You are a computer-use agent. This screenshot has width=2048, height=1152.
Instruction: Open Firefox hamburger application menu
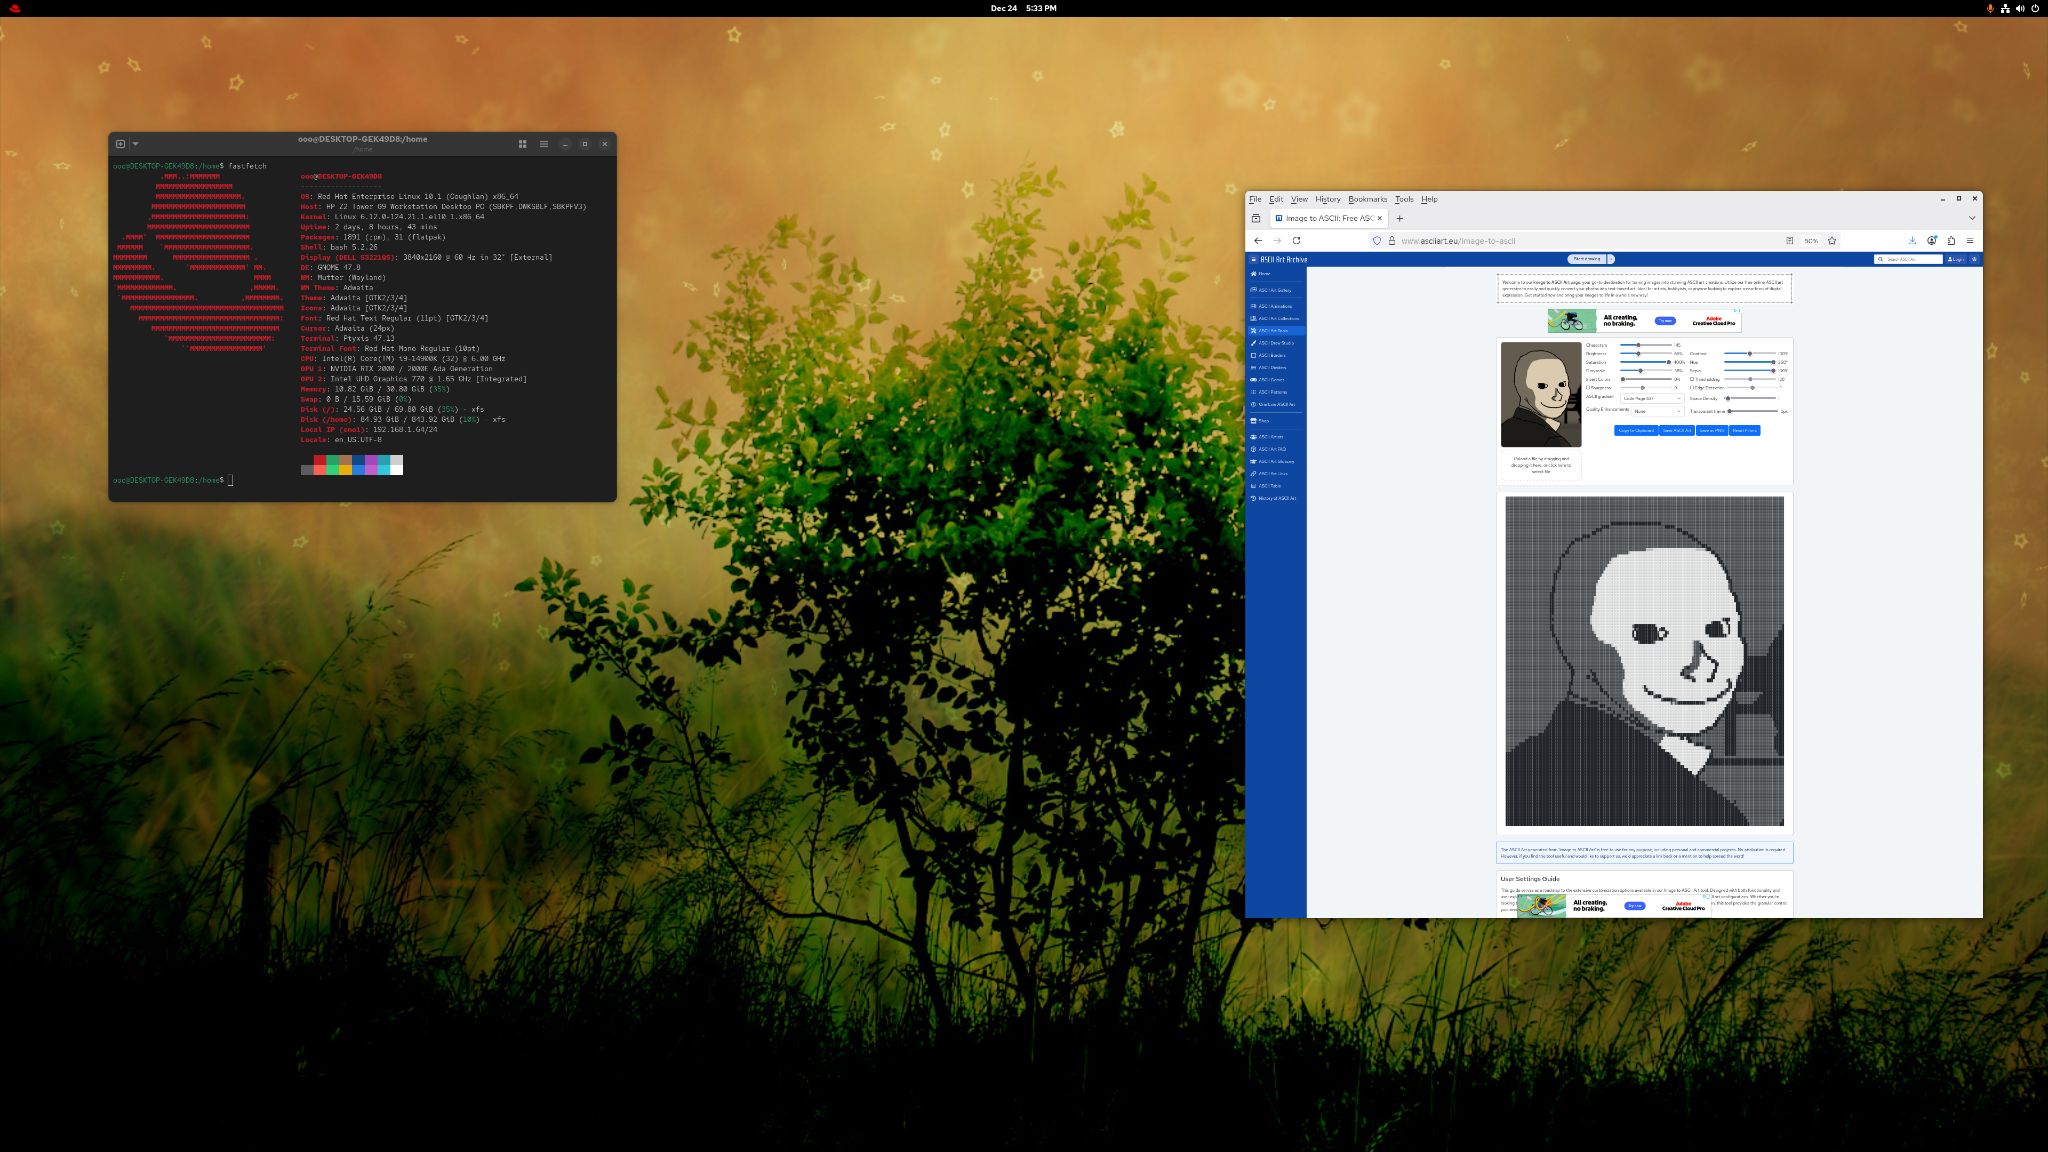pyautogui.click(x=1970, y=241)
